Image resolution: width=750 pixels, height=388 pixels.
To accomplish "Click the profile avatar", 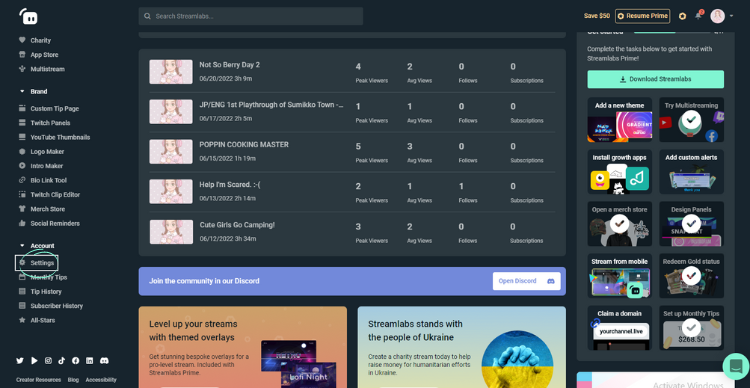I will point(717,16).
